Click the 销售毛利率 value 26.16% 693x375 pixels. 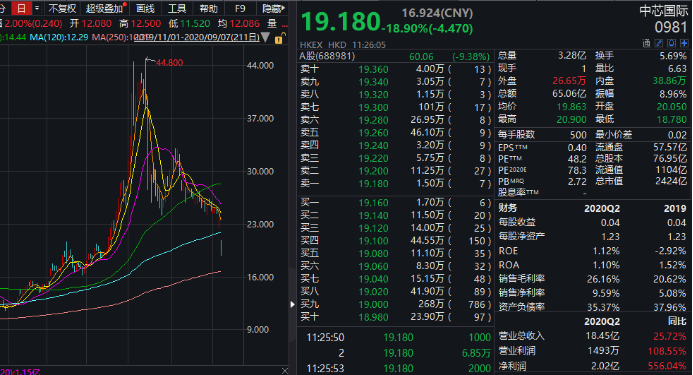(x=603, y=279)
